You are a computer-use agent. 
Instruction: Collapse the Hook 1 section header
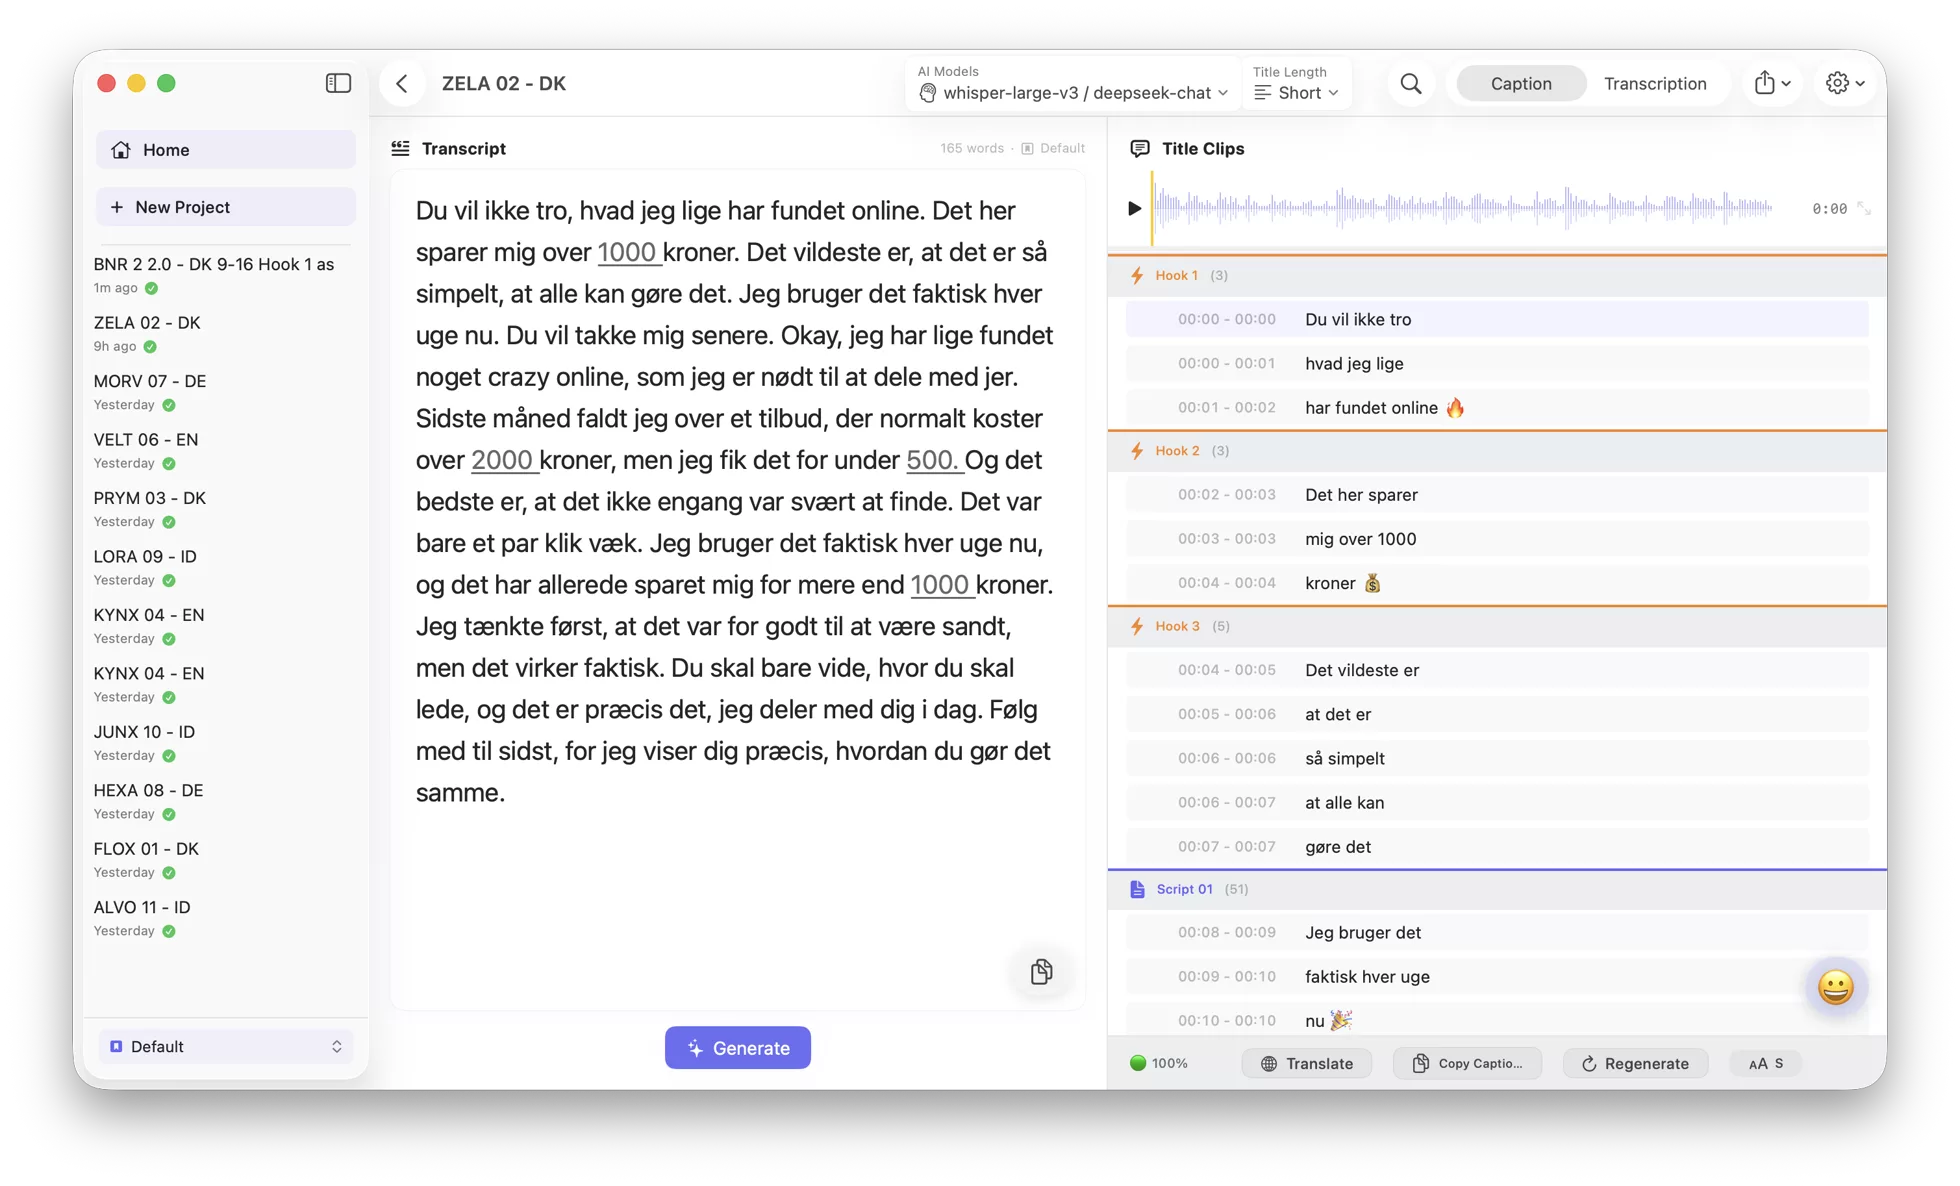1497,275
